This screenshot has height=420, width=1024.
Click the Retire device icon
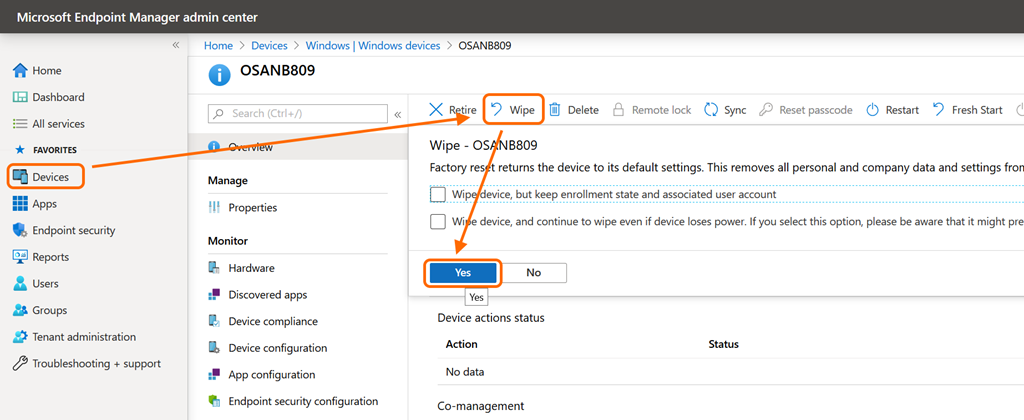point(436,110)
